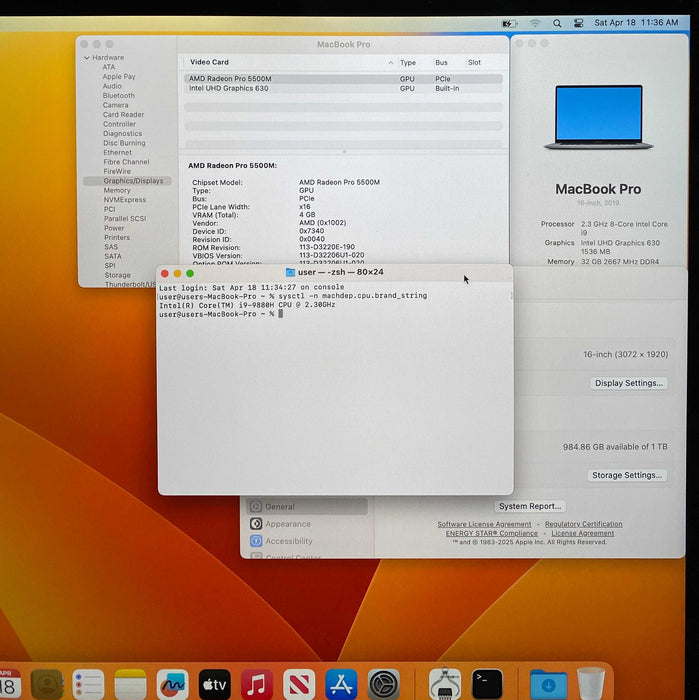Select the AMD Radeon Pro 5500M row

pos(343,79)
